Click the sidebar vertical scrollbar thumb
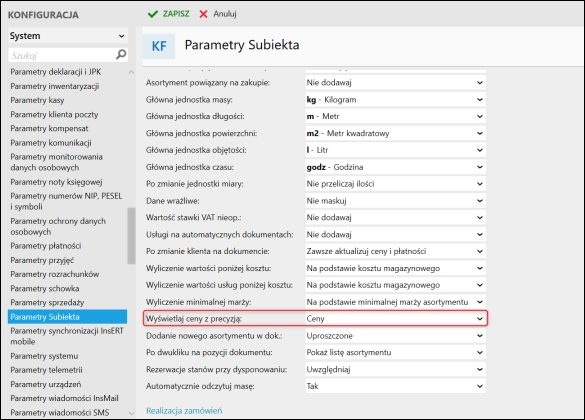The height and width of the screenshot is (420, 585). tap(131, 236)
